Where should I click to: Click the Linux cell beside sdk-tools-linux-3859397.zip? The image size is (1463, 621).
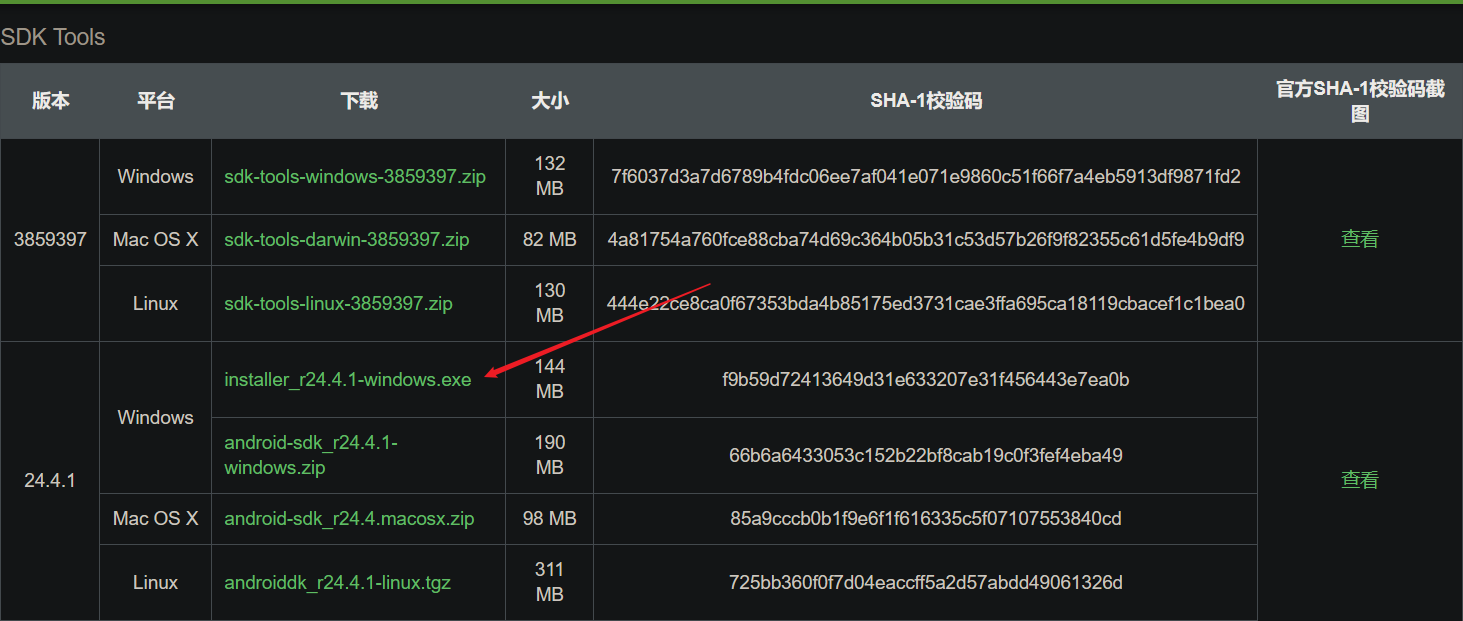(x=155, y=303)
